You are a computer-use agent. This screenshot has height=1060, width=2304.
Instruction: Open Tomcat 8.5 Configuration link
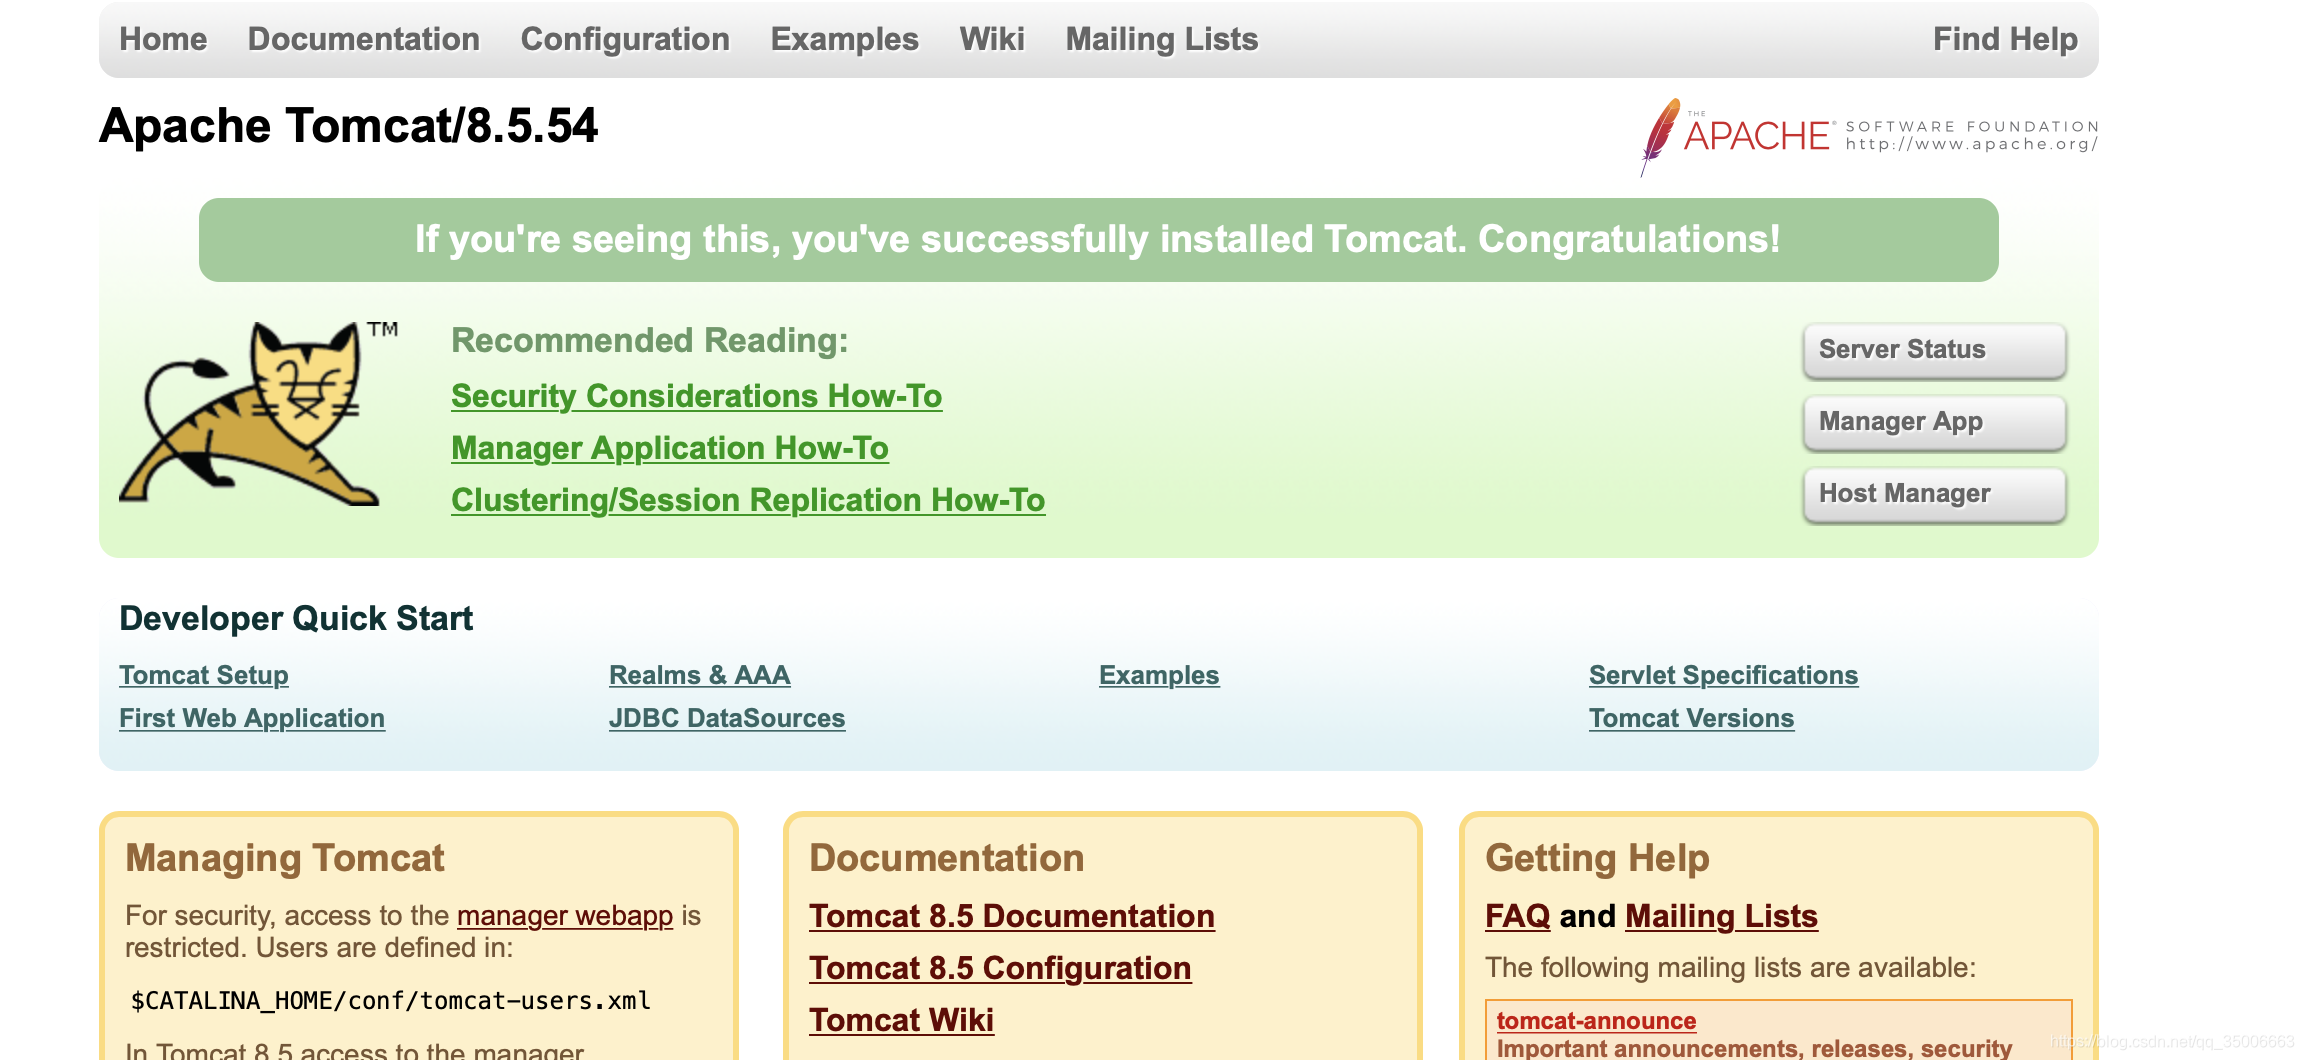(1000, 968)
